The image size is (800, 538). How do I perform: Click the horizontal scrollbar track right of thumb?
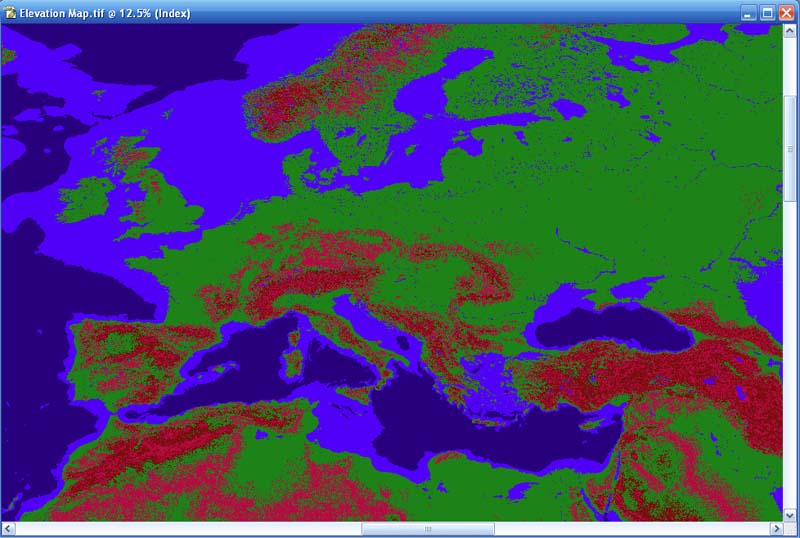[630, 529]
